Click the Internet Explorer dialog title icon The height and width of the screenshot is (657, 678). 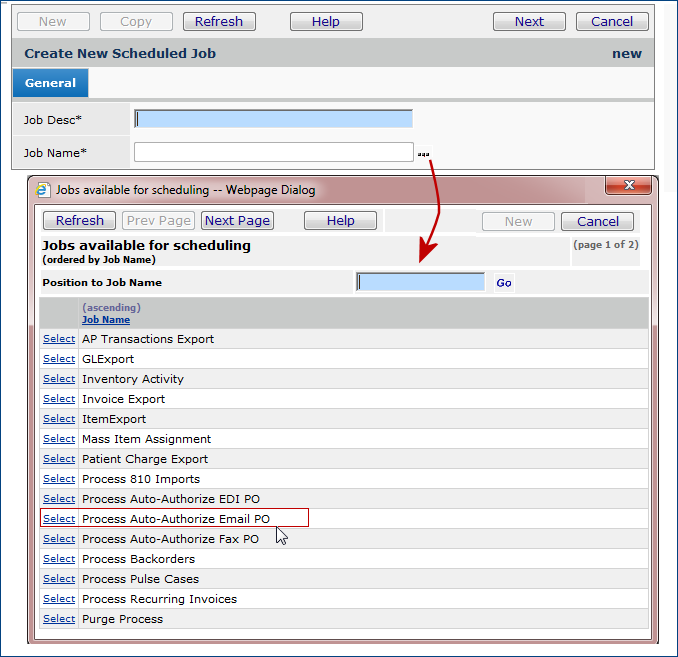click(44, 189)
